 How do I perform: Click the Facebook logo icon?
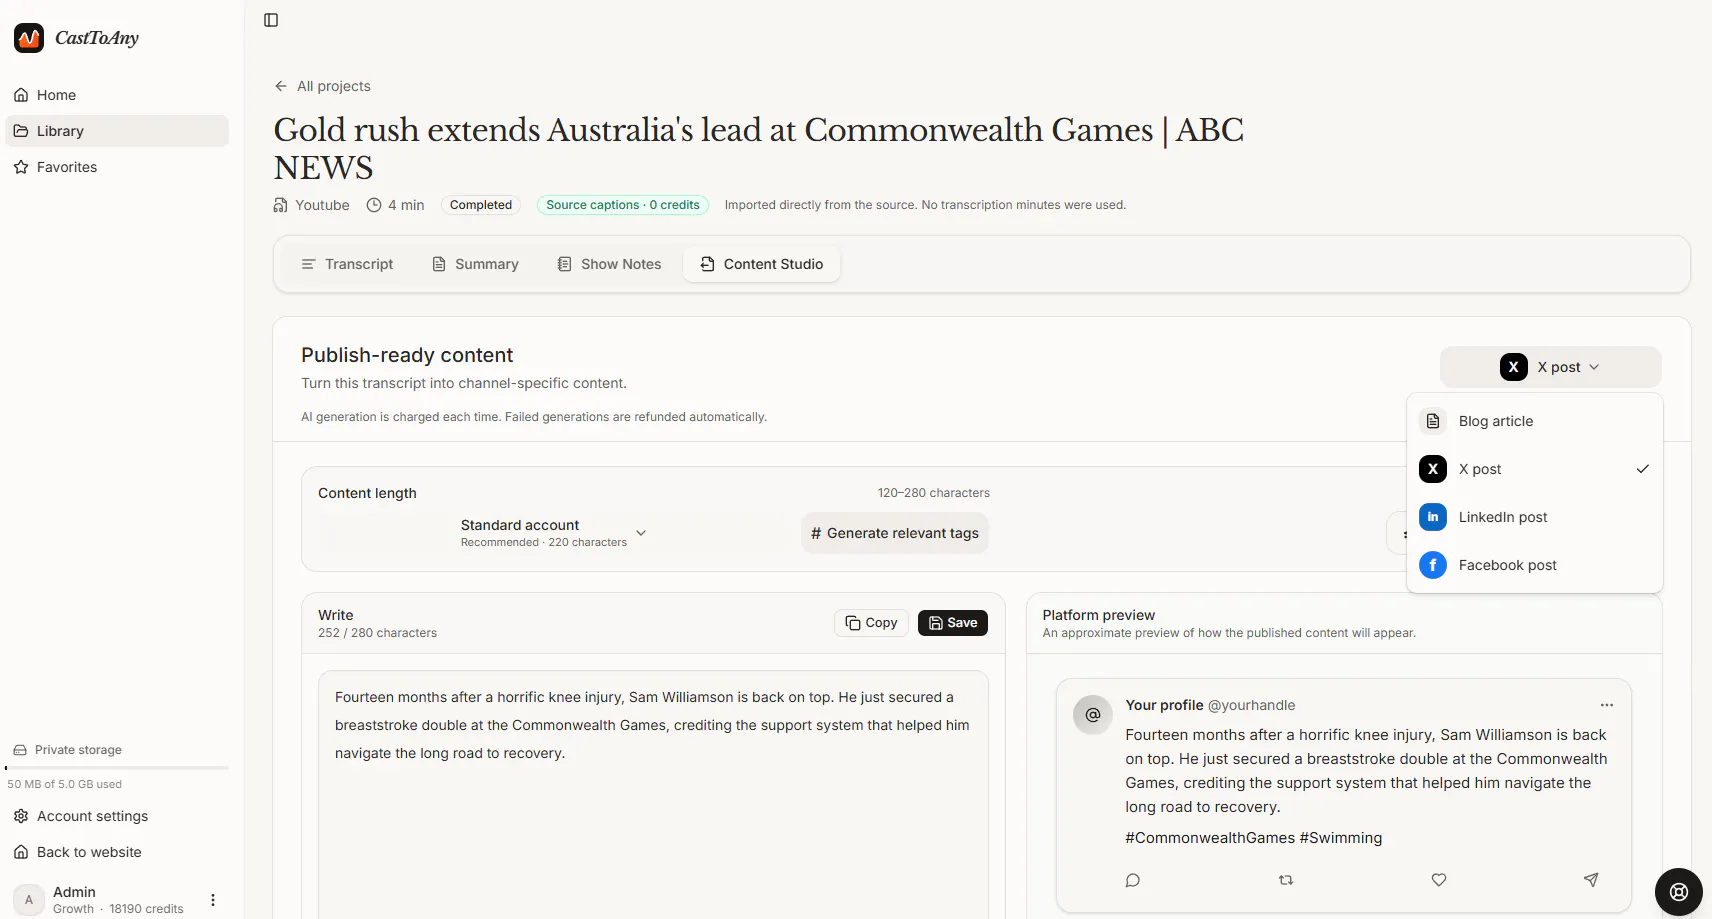(1433, 565)
